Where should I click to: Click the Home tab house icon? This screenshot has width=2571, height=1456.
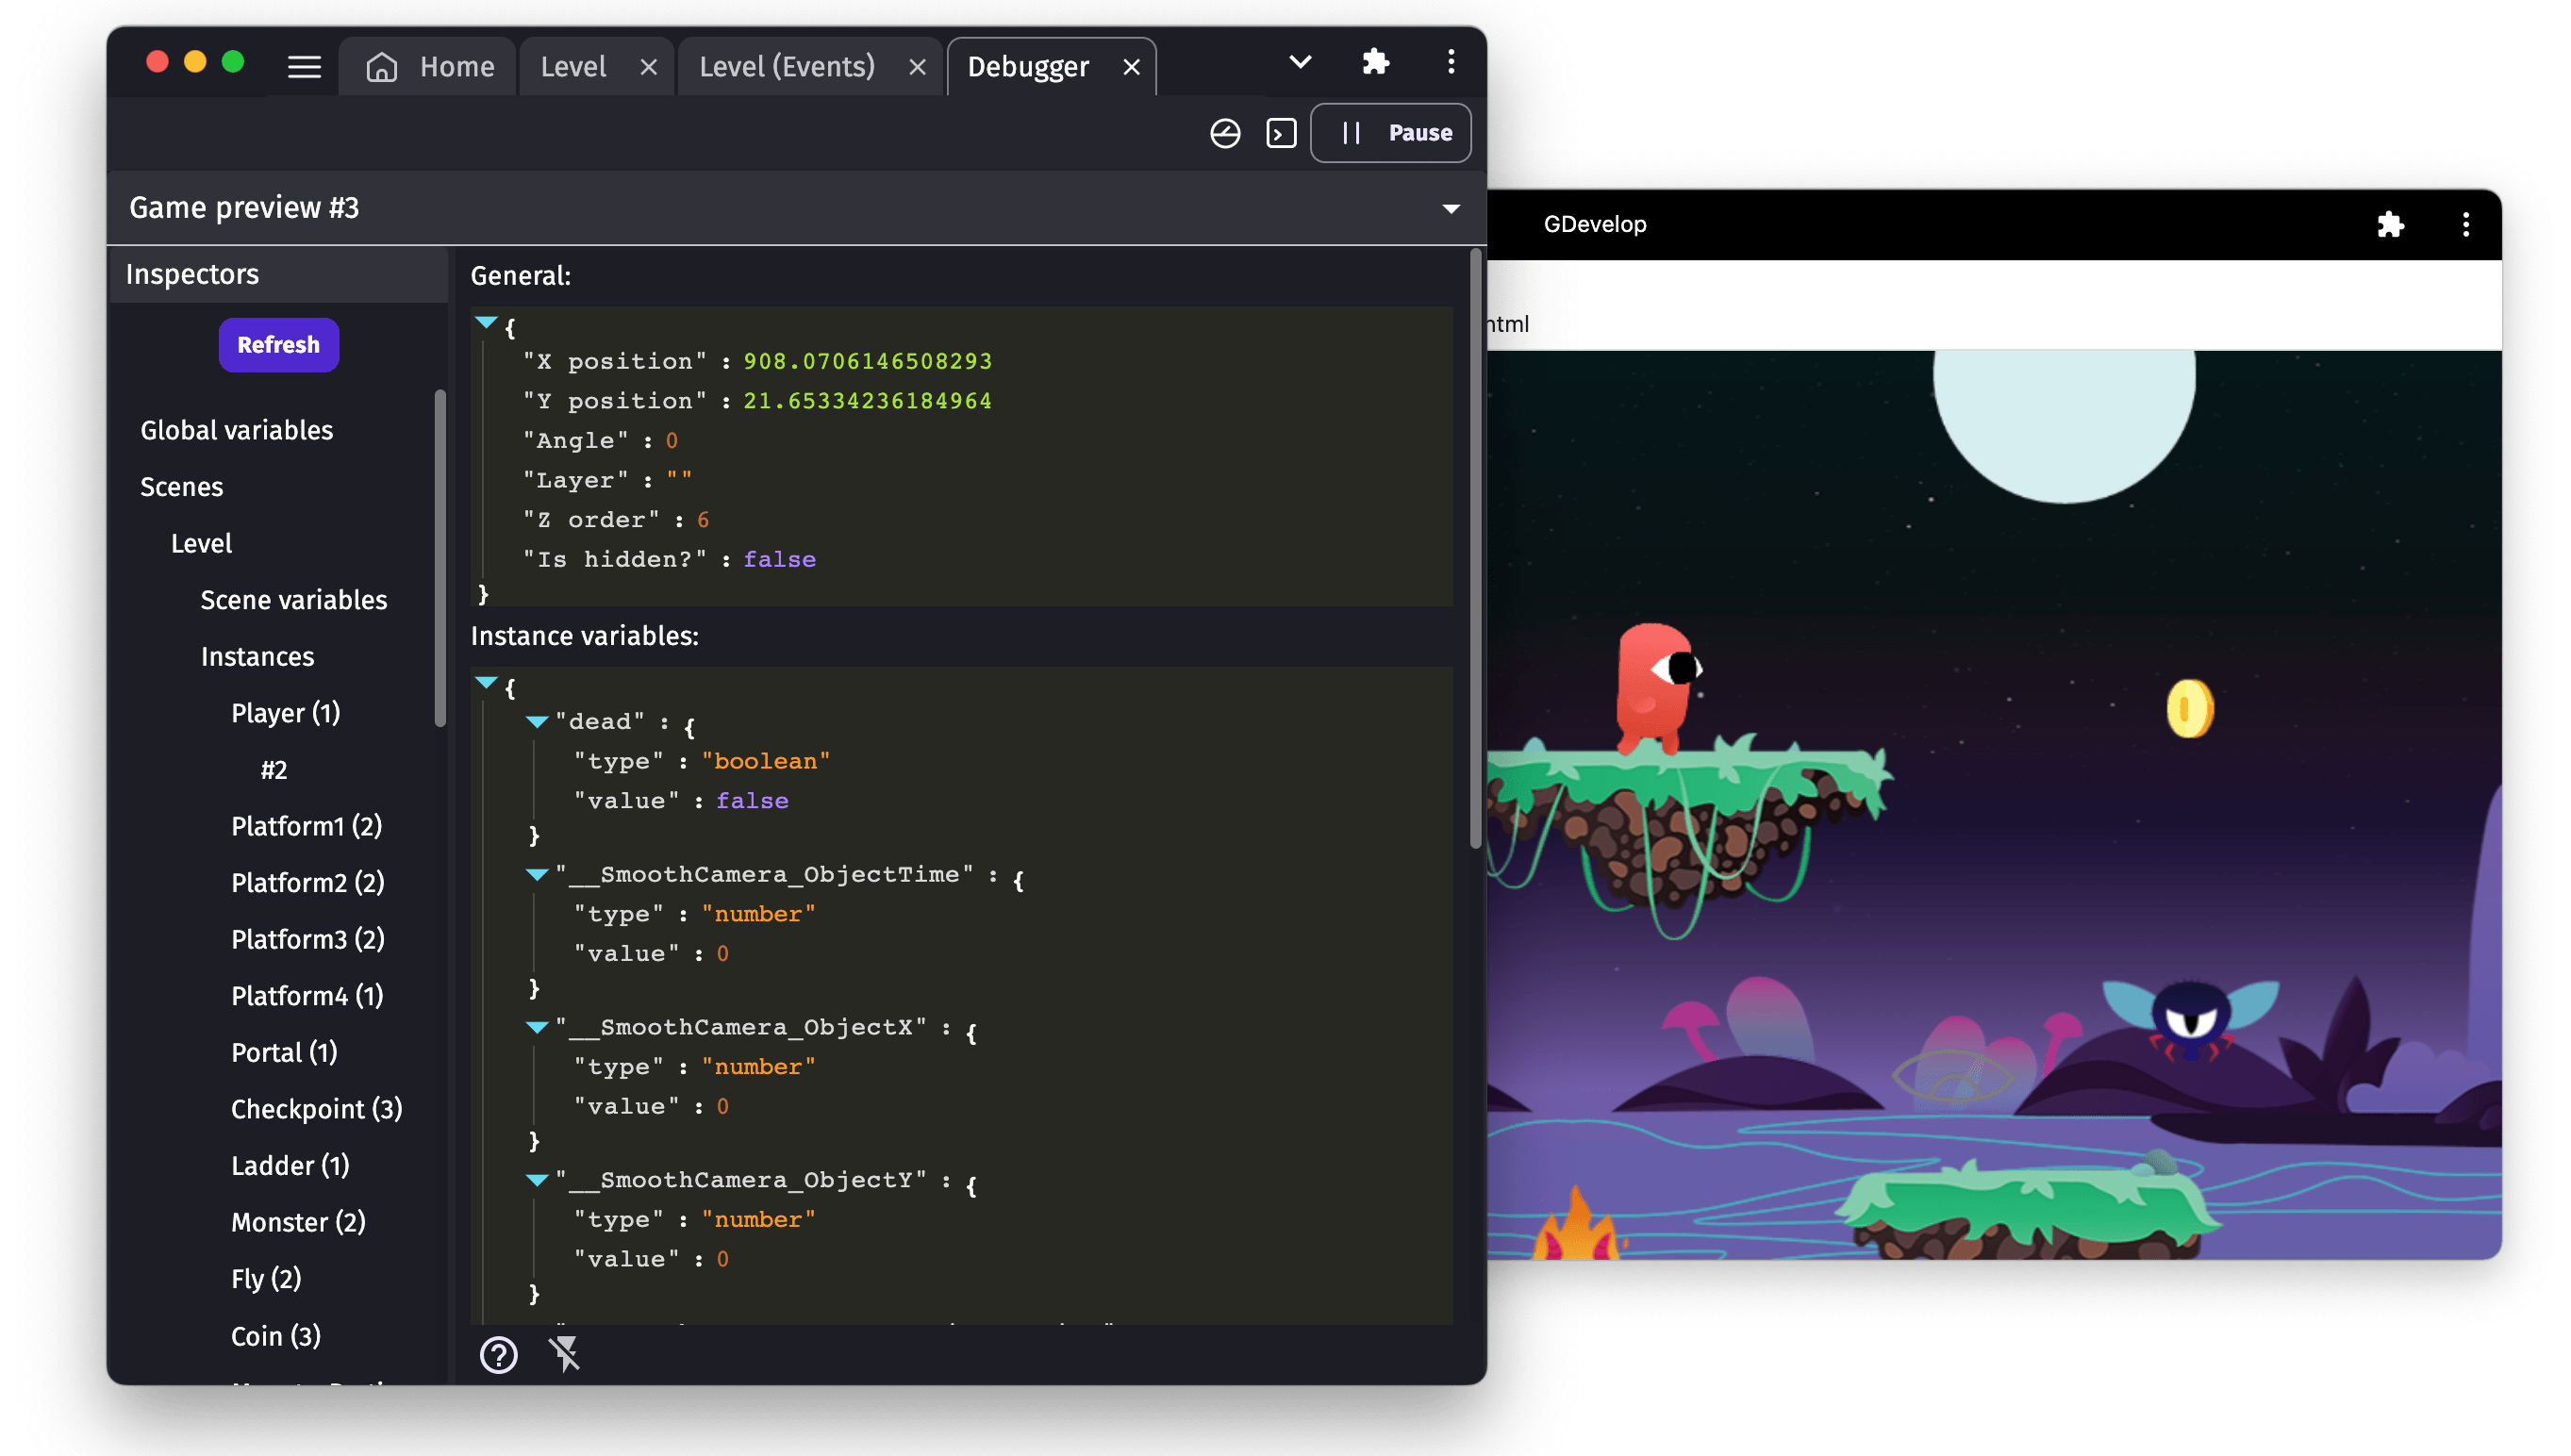click(x=382, y=67)
